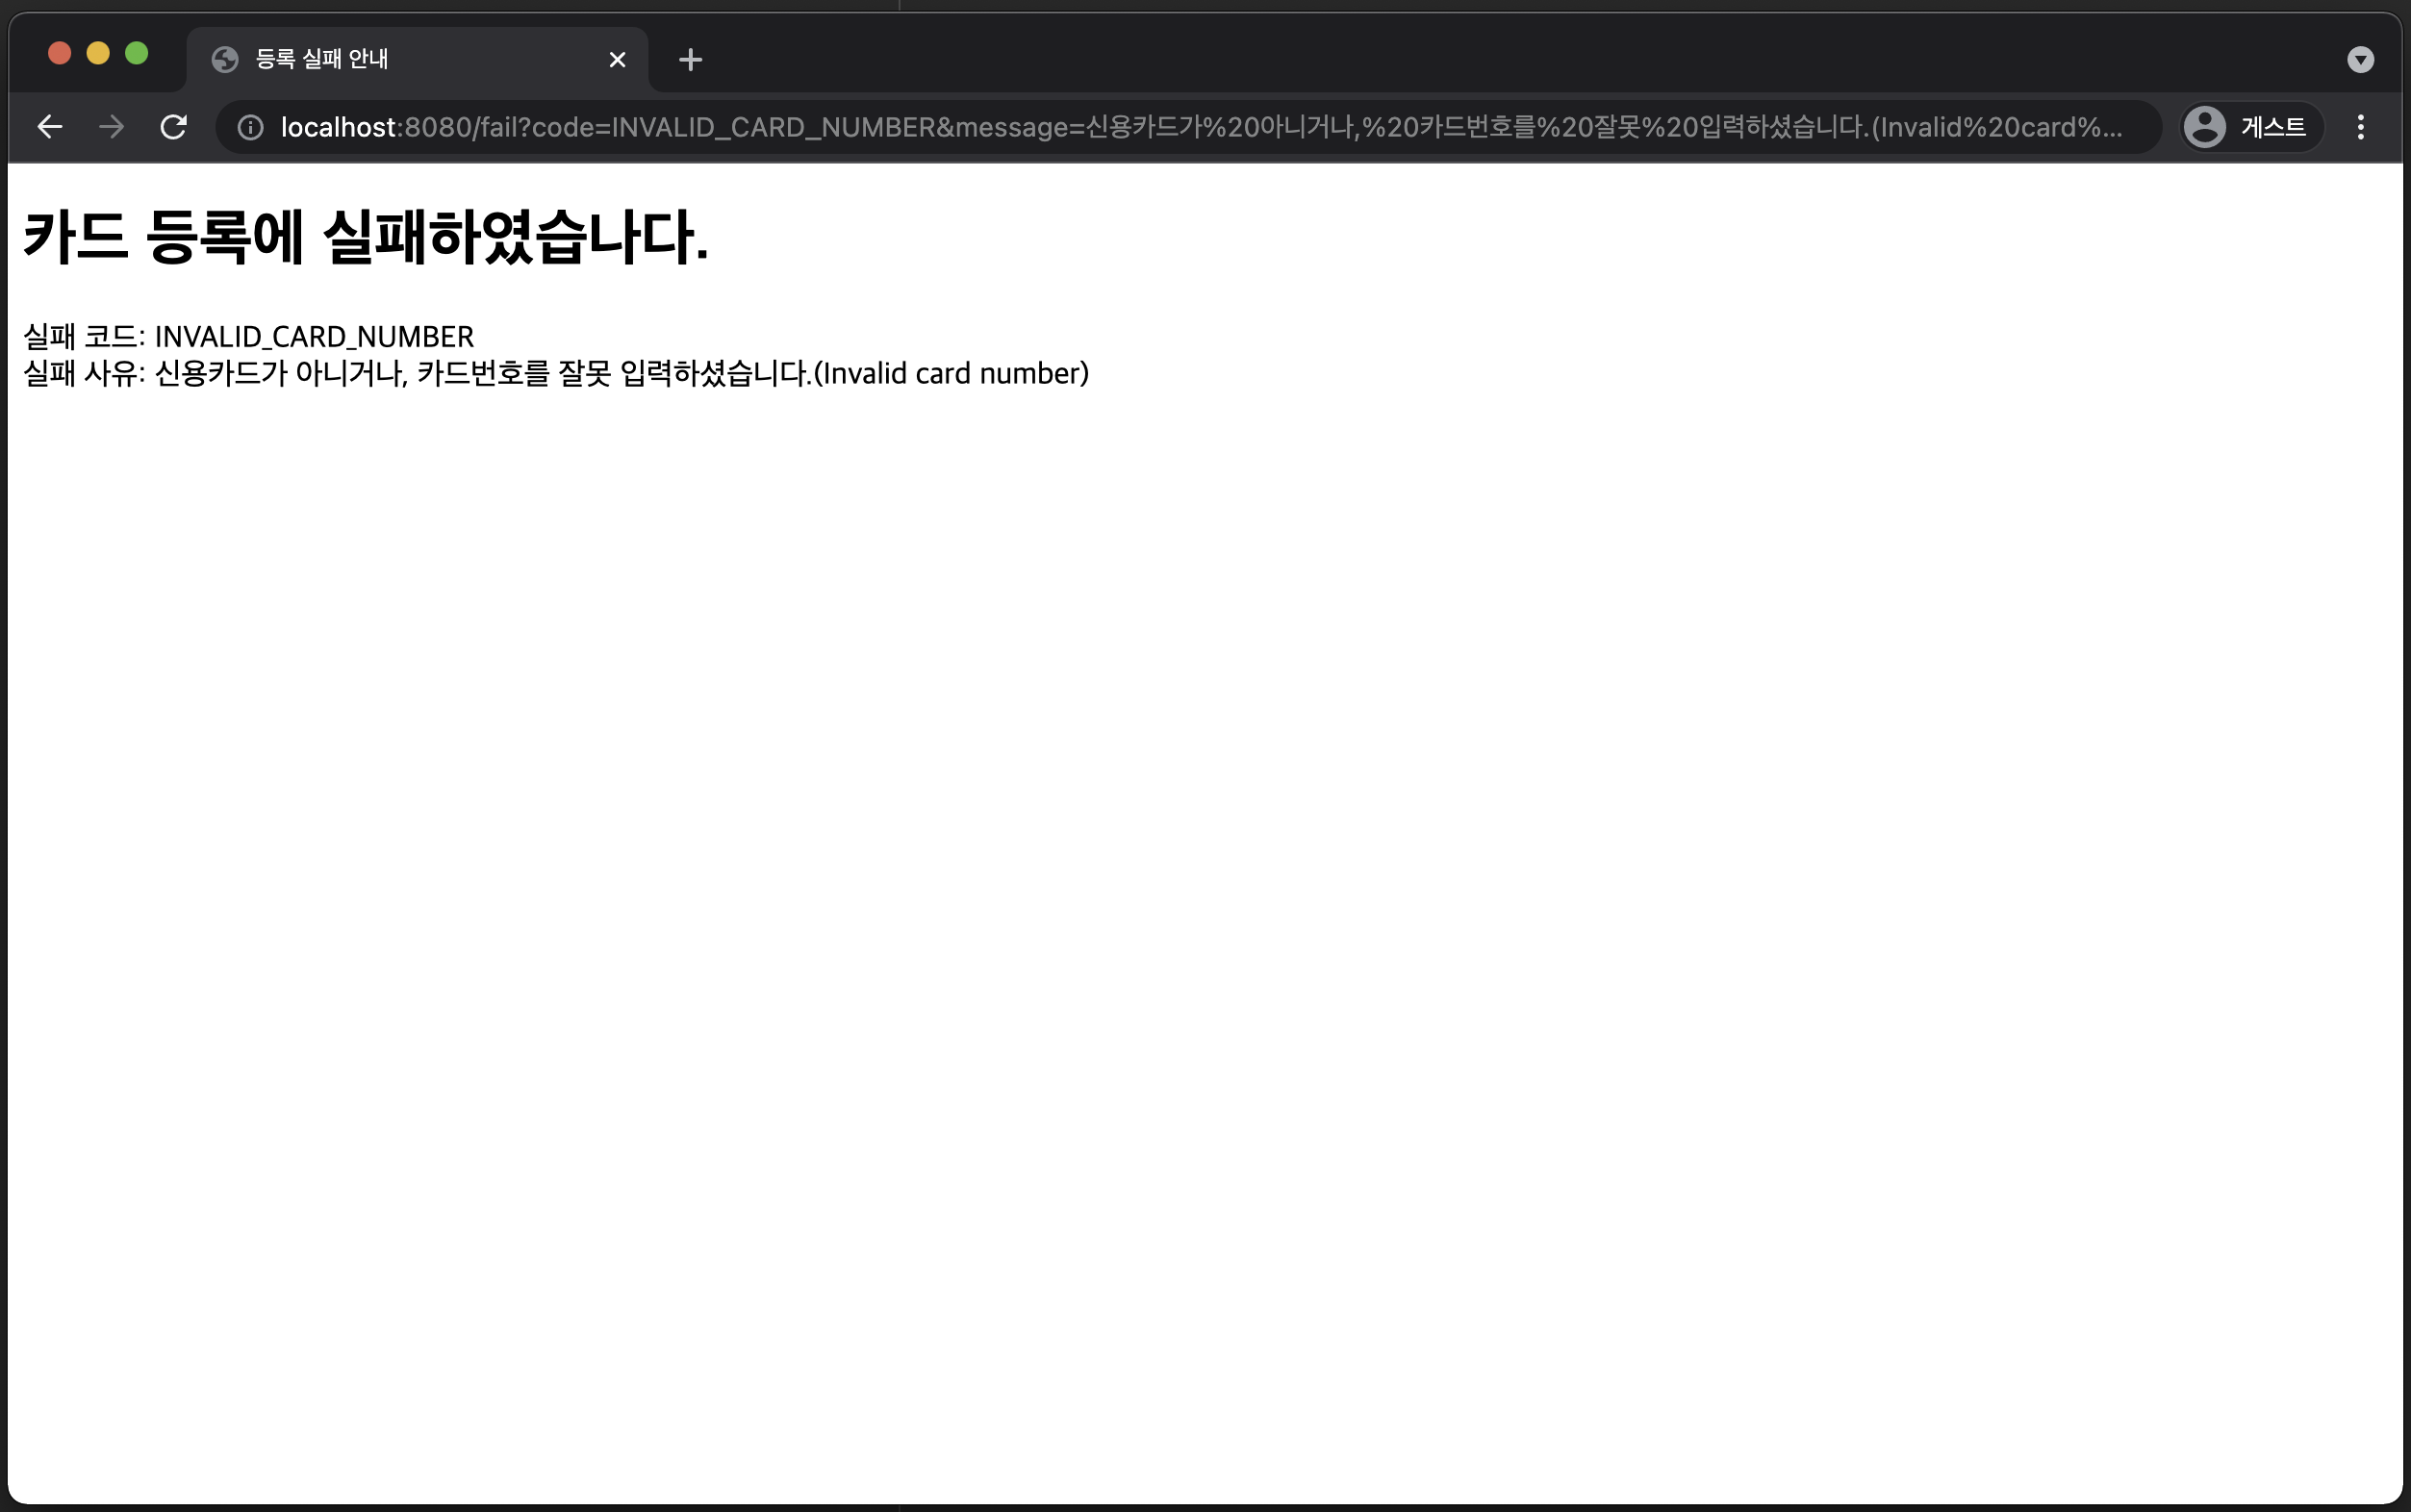Click the 카드 등록에 실패하였습니다 heading
Viewport: 2411px width, 1512px height.
coord(365,237)
